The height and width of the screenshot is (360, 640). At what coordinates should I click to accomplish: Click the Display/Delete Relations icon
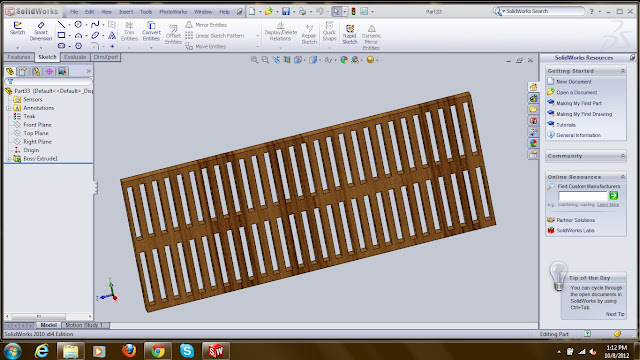281,31
